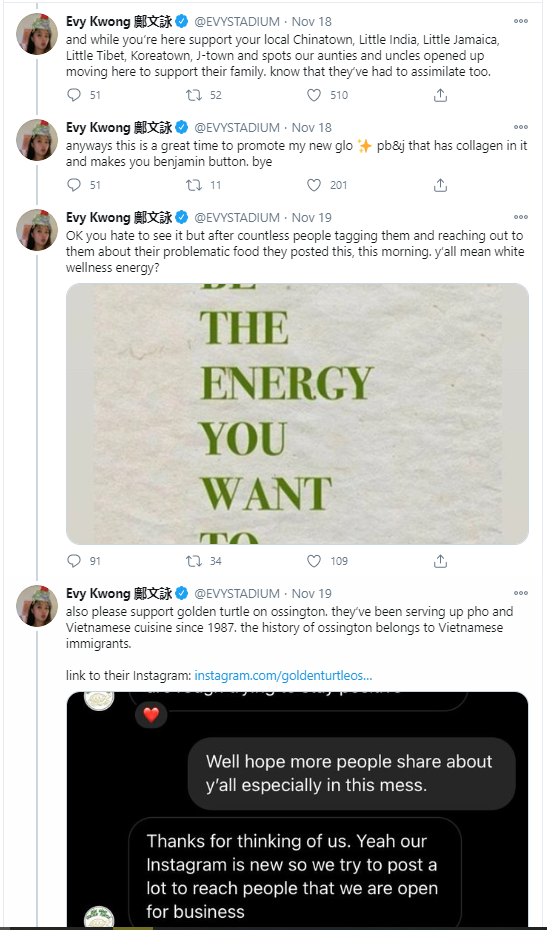The height and width of the screenshot is (930, 547).
Task: Open the BE THE ENERGY image
Action: click(297, 414)
